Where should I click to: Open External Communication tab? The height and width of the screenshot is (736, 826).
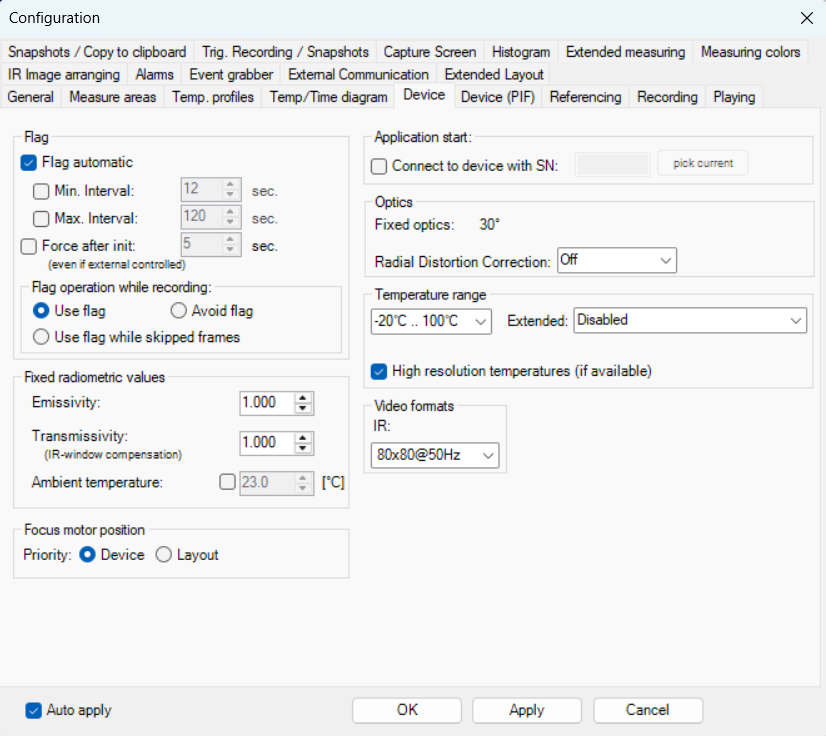tap(358, 75)
